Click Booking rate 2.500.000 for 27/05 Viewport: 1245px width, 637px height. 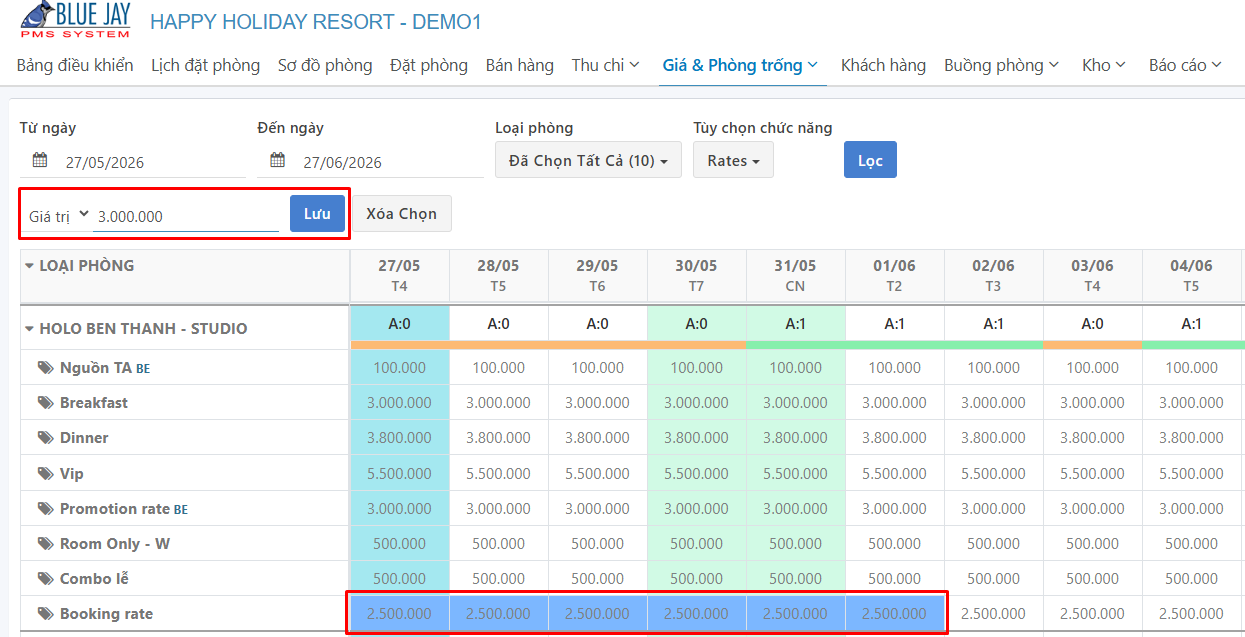tap(399, 613)
